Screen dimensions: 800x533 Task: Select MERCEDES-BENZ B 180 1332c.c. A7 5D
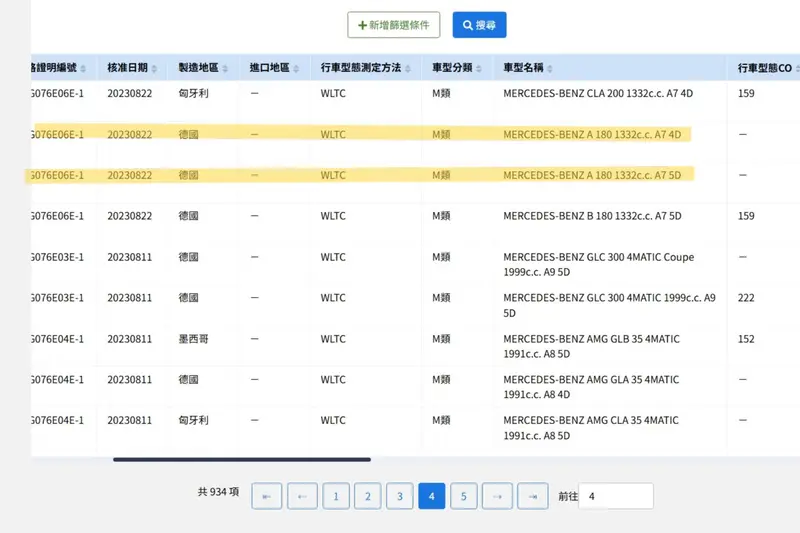pyautogui.click(x=592, y=216)
